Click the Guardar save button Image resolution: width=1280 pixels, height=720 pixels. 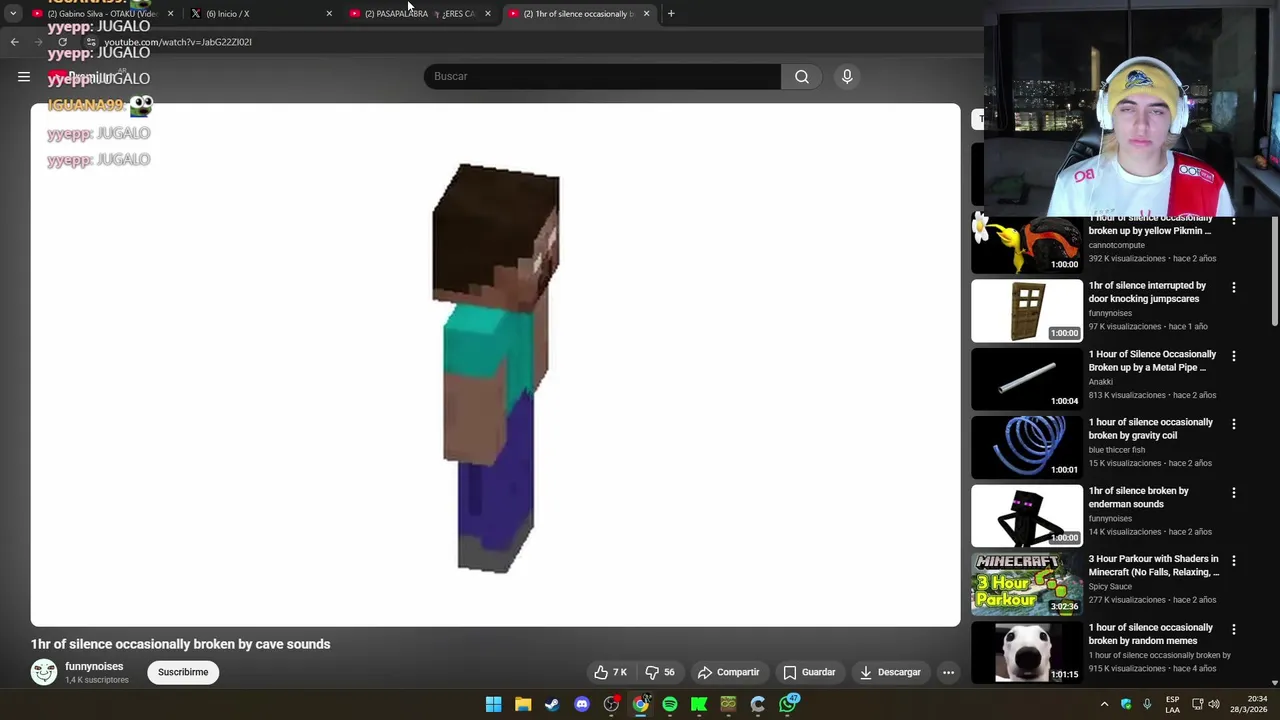[x=809, y=672]
